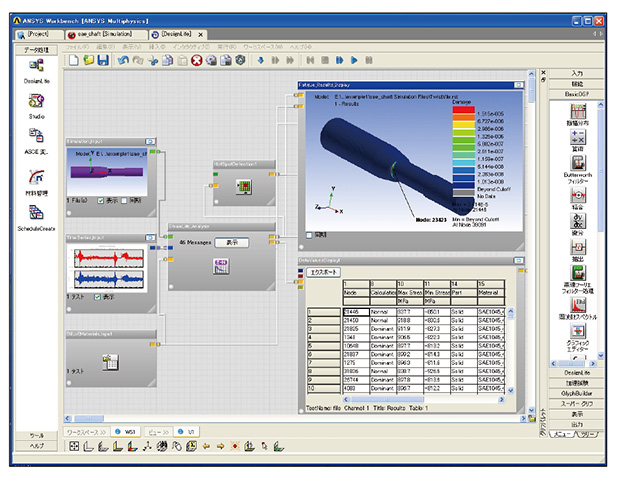This screenshot has height=482, width=620.
Task: Select the extraction glyph in palette
Action: pos(578,247)
